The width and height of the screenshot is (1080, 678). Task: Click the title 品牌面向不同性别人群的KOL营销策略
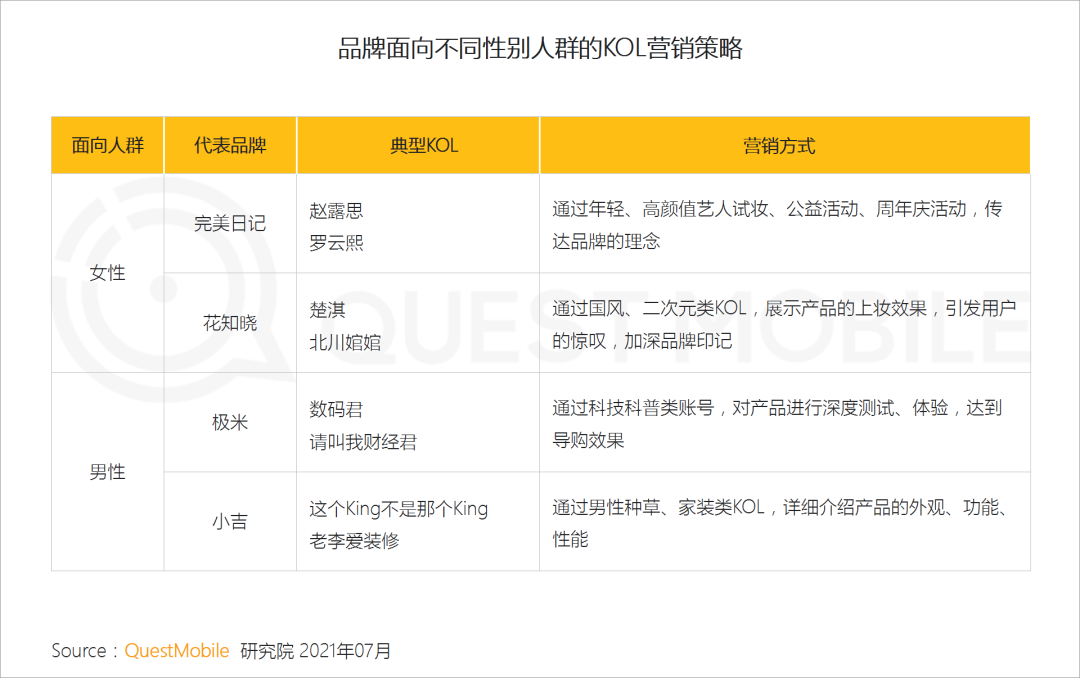point(540,48)
